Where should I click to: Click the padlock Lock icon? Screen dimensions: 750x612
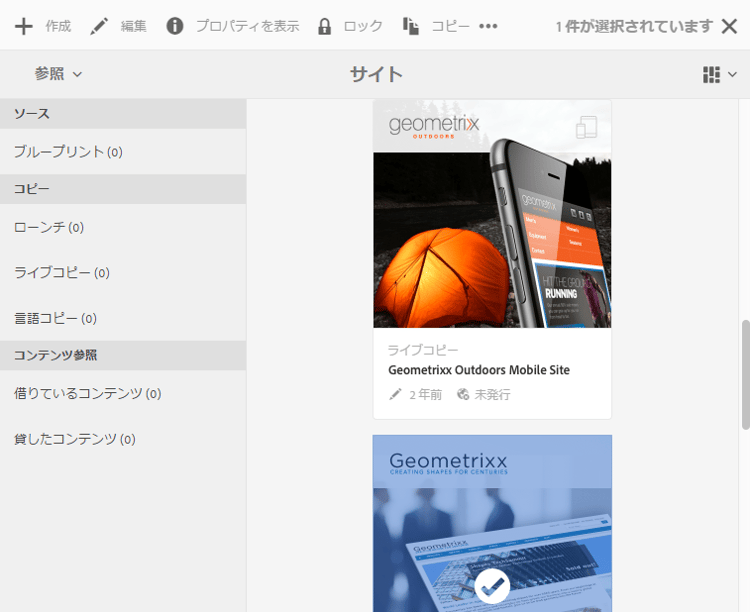tap(324, 26)
